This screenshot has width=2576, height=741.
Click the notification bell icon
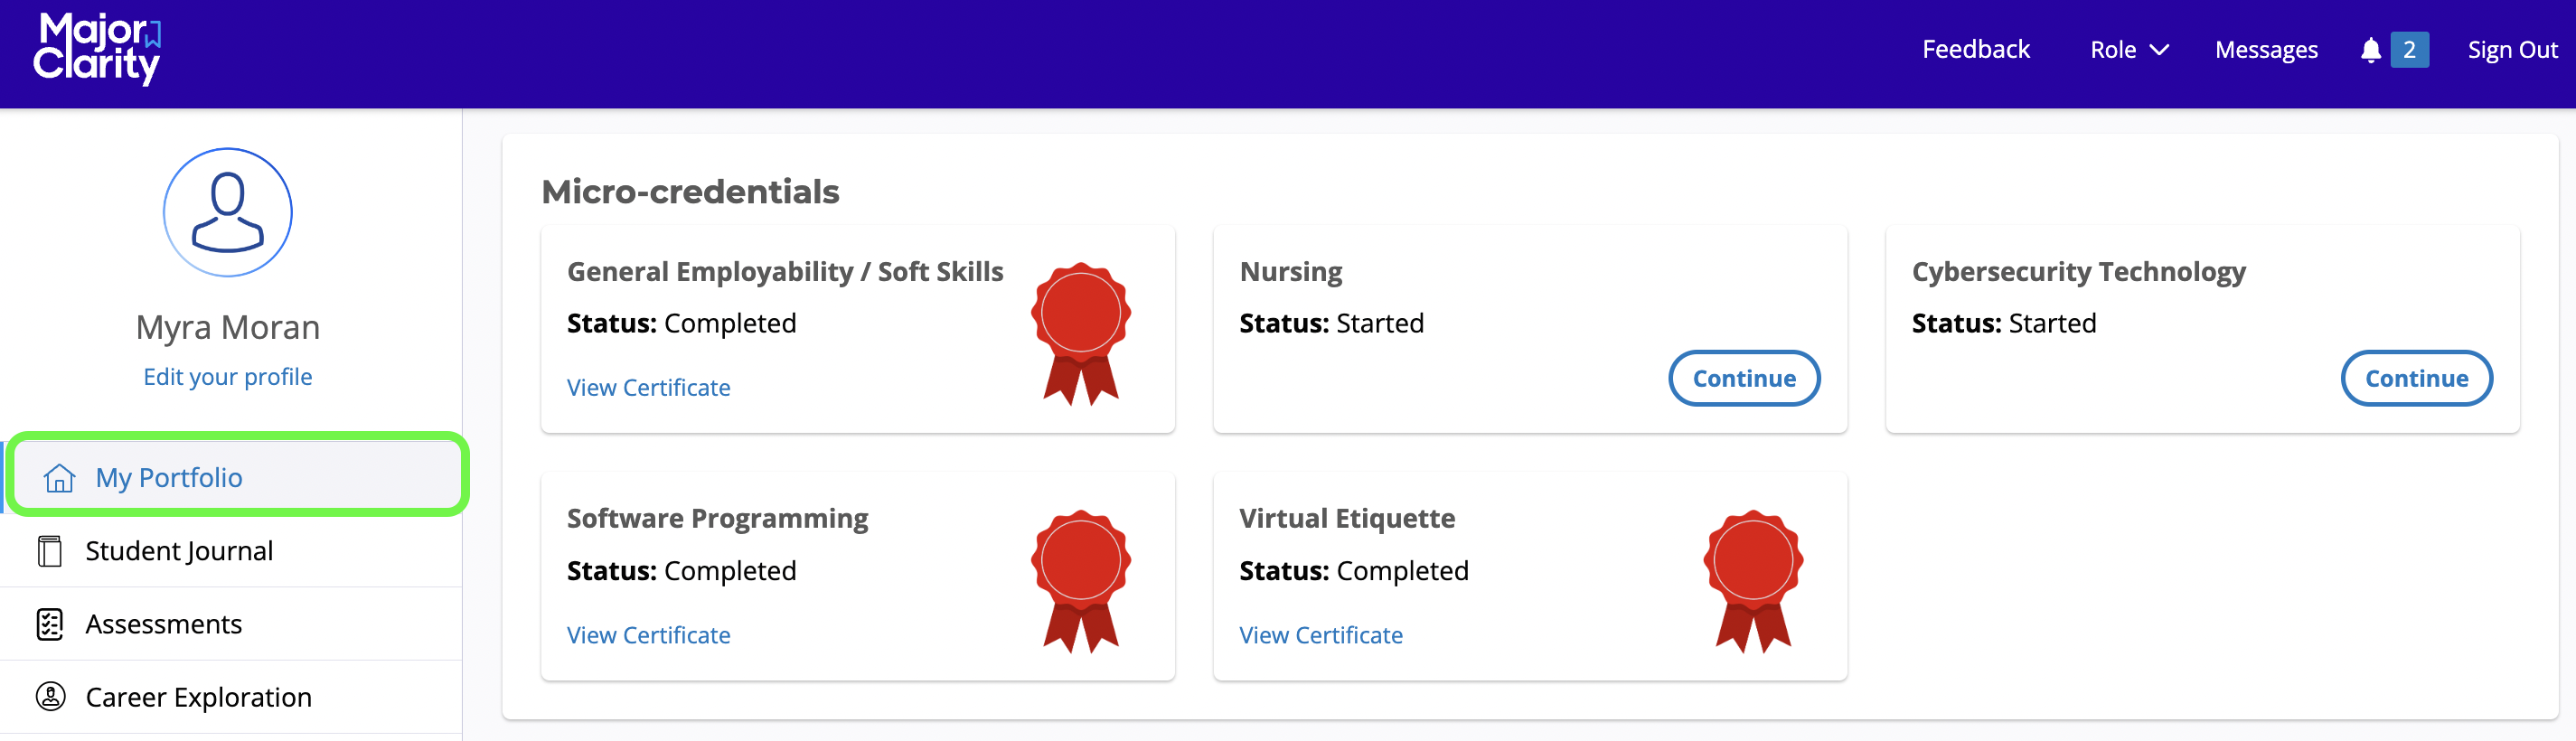pos(2369,50)
